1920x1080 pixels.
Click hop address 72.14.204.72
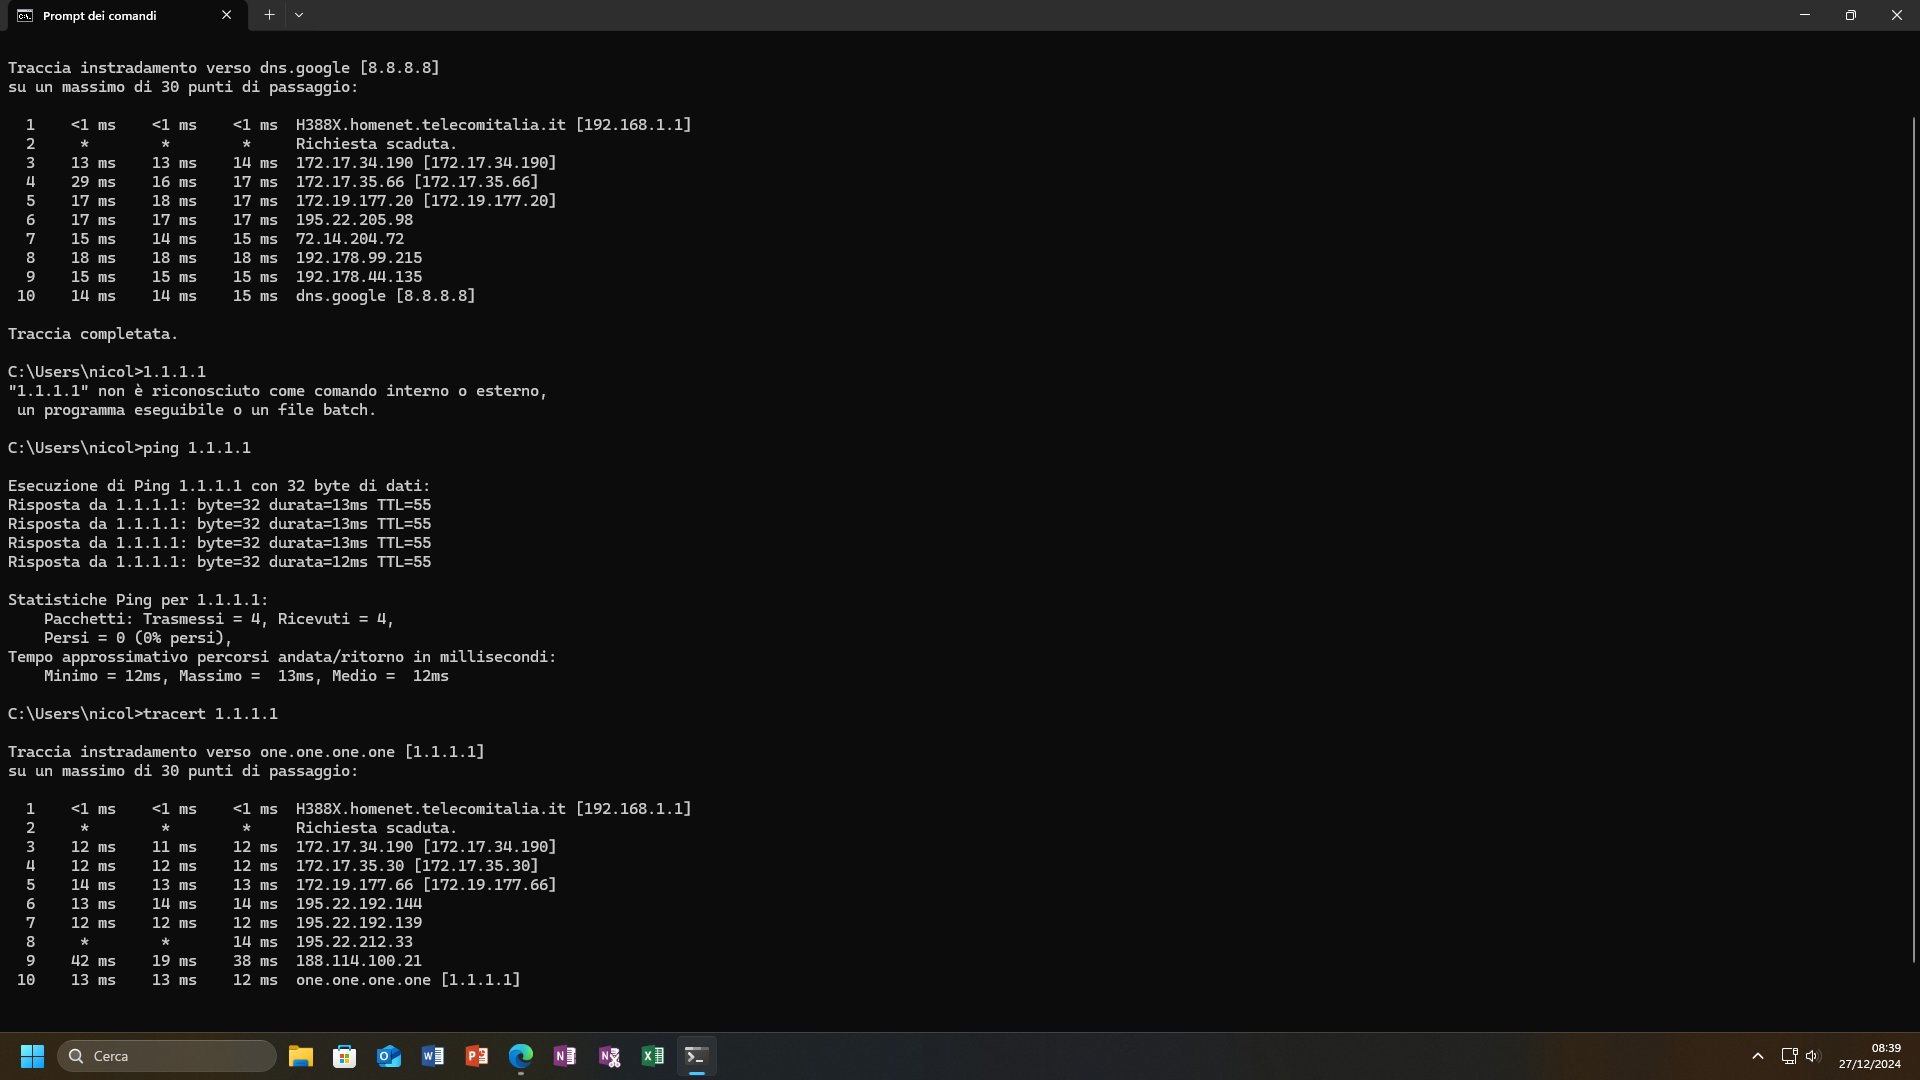tap(350, 239)
